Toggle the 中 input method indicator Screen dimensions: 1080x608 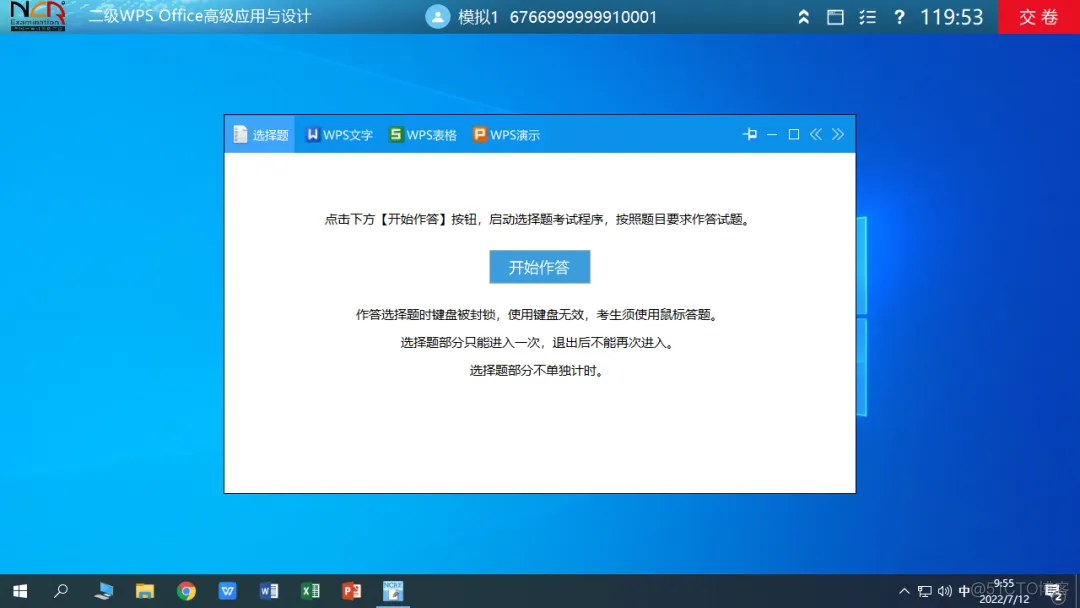pyautogui.click(x=964, y=591)
